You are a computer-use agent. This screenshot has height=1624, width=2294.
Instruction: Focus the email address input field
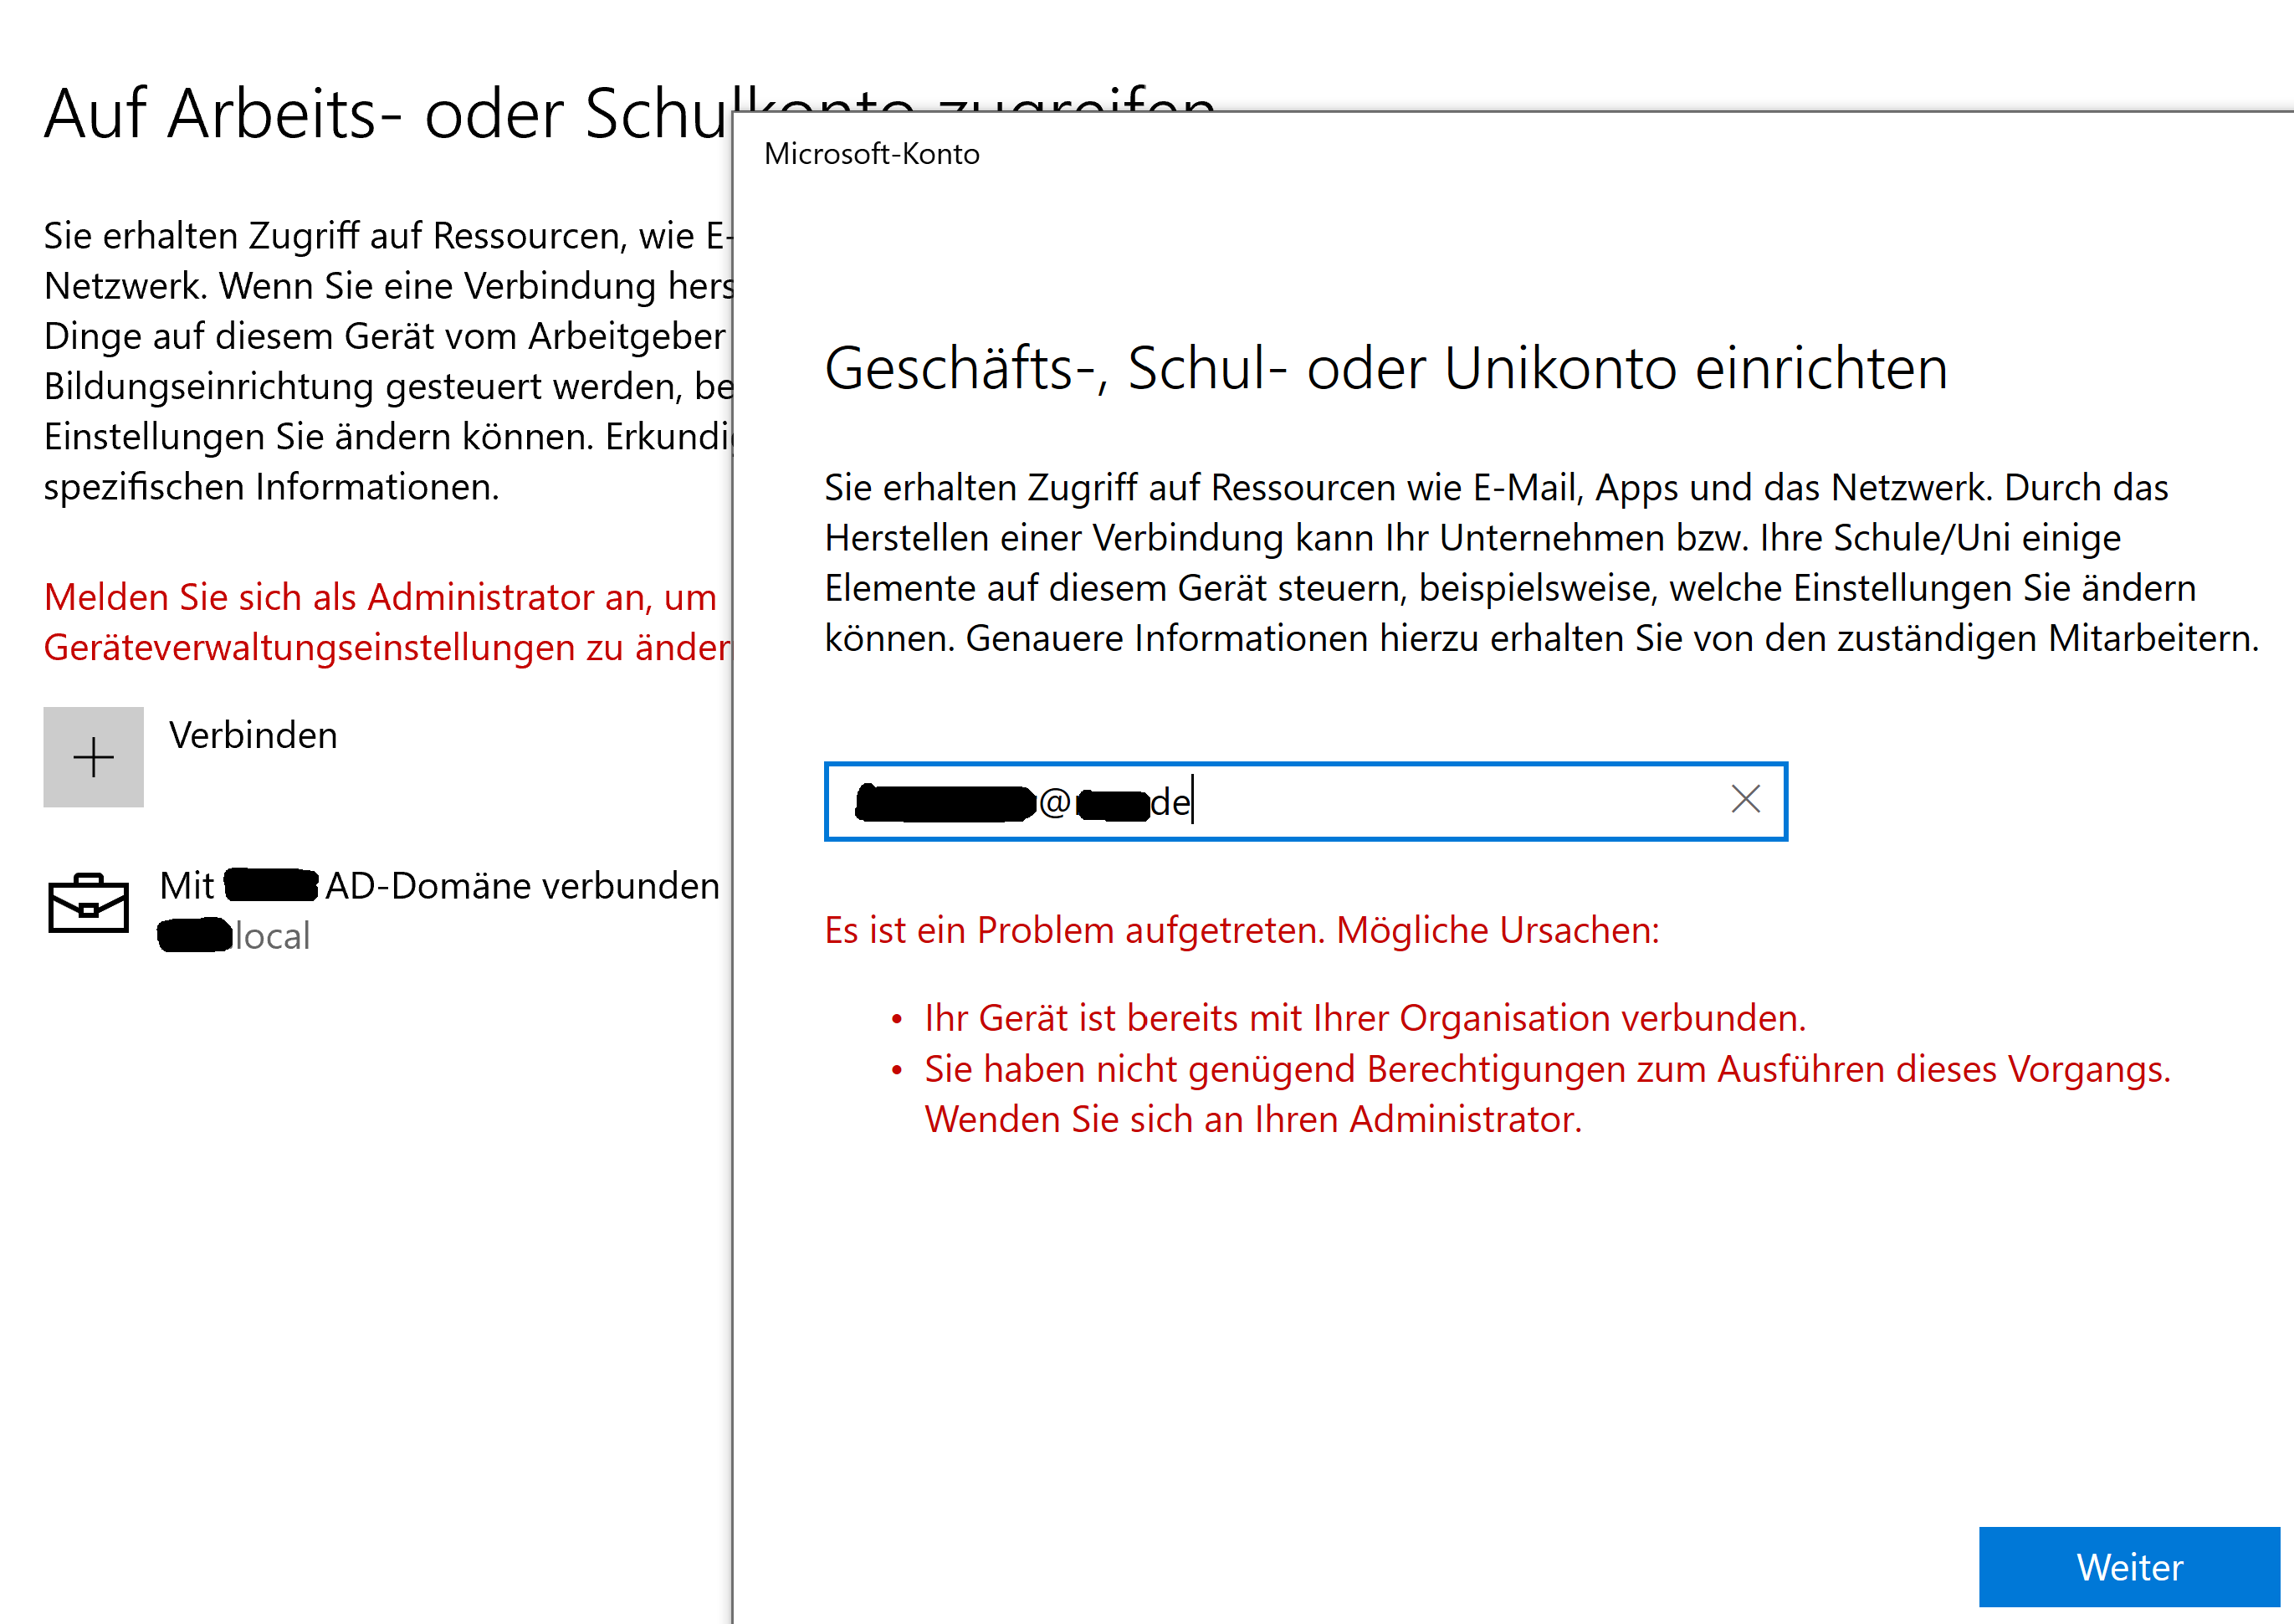[1305, 801]
